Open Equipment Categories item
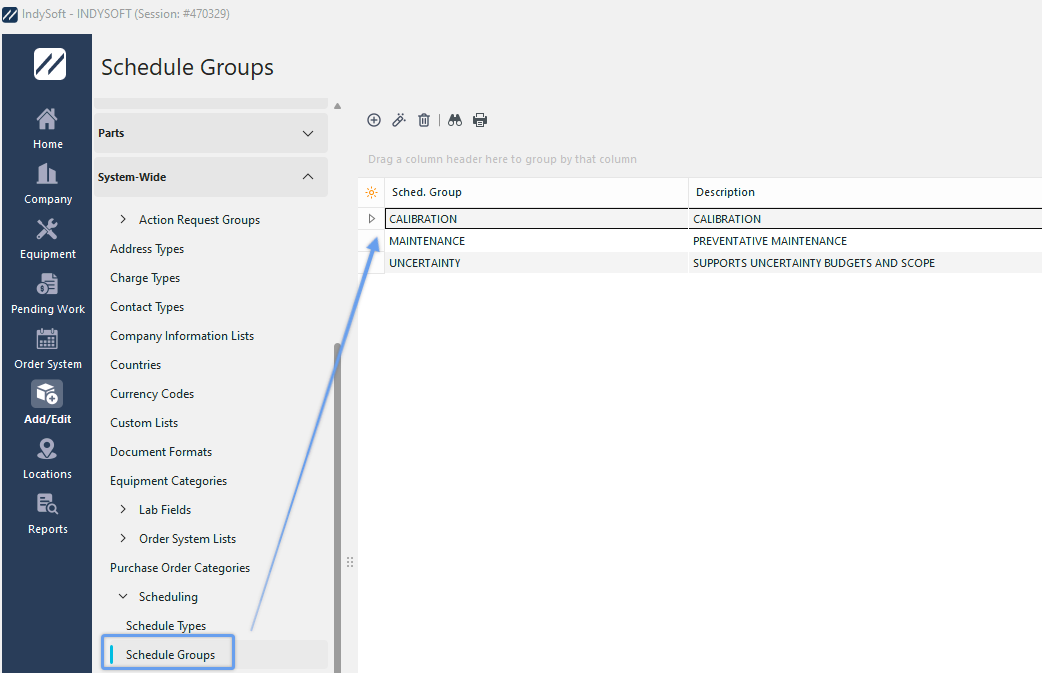Screen dimensions: 1042x673 (x=169, y=480)
